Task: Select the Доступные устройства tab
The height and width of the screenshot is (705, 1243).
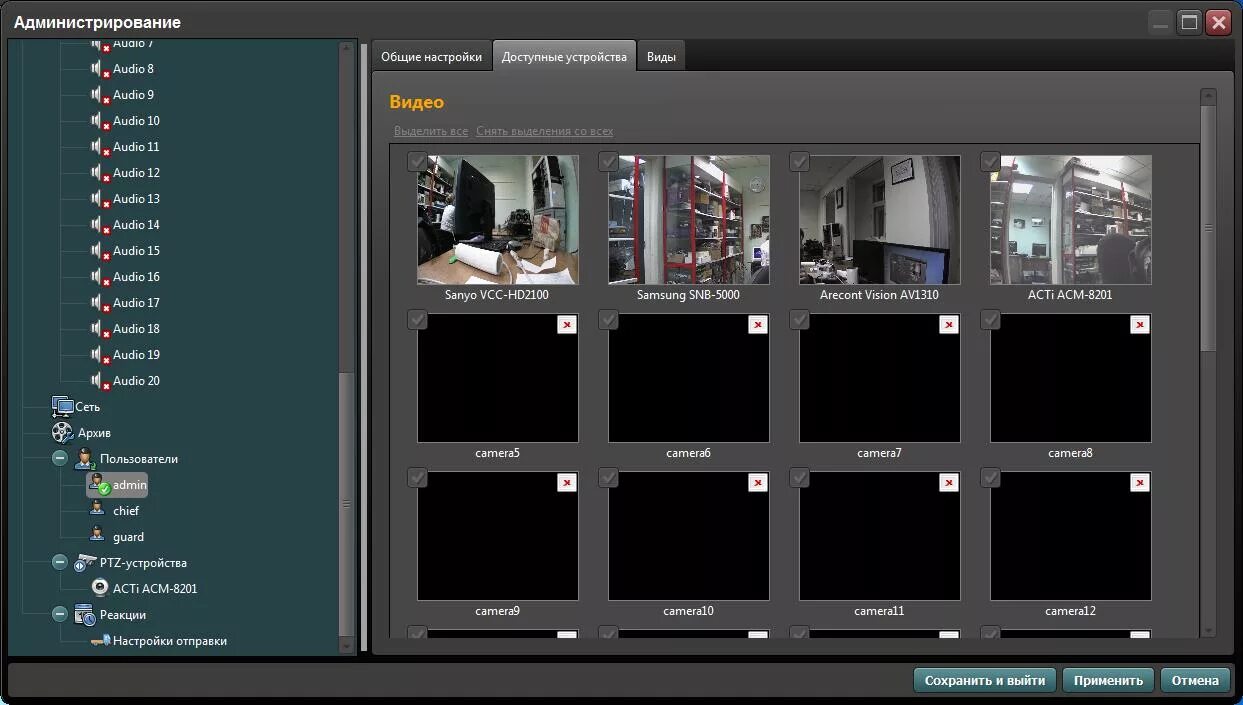Action: [564, 57]
